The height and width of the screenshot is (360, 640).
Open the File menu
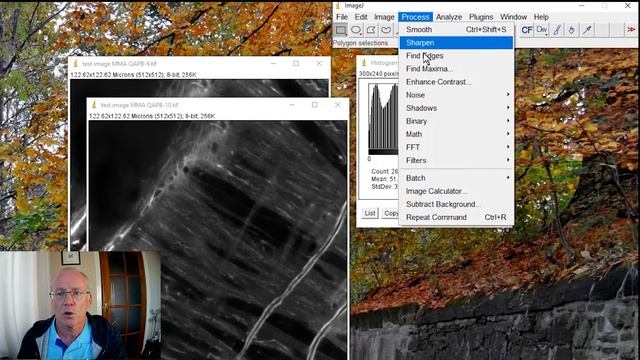click(342, 17)
